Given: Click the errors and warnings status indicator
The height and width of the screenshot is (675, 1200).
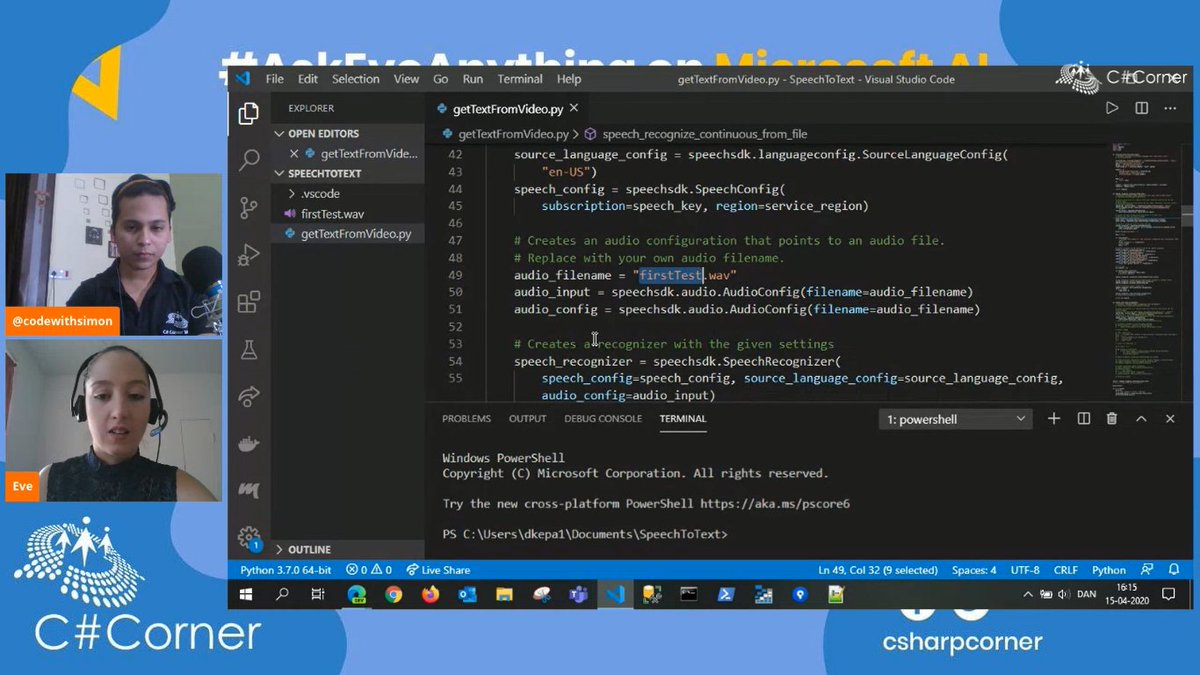Looking at the screenshot, I should pos(369,570).
